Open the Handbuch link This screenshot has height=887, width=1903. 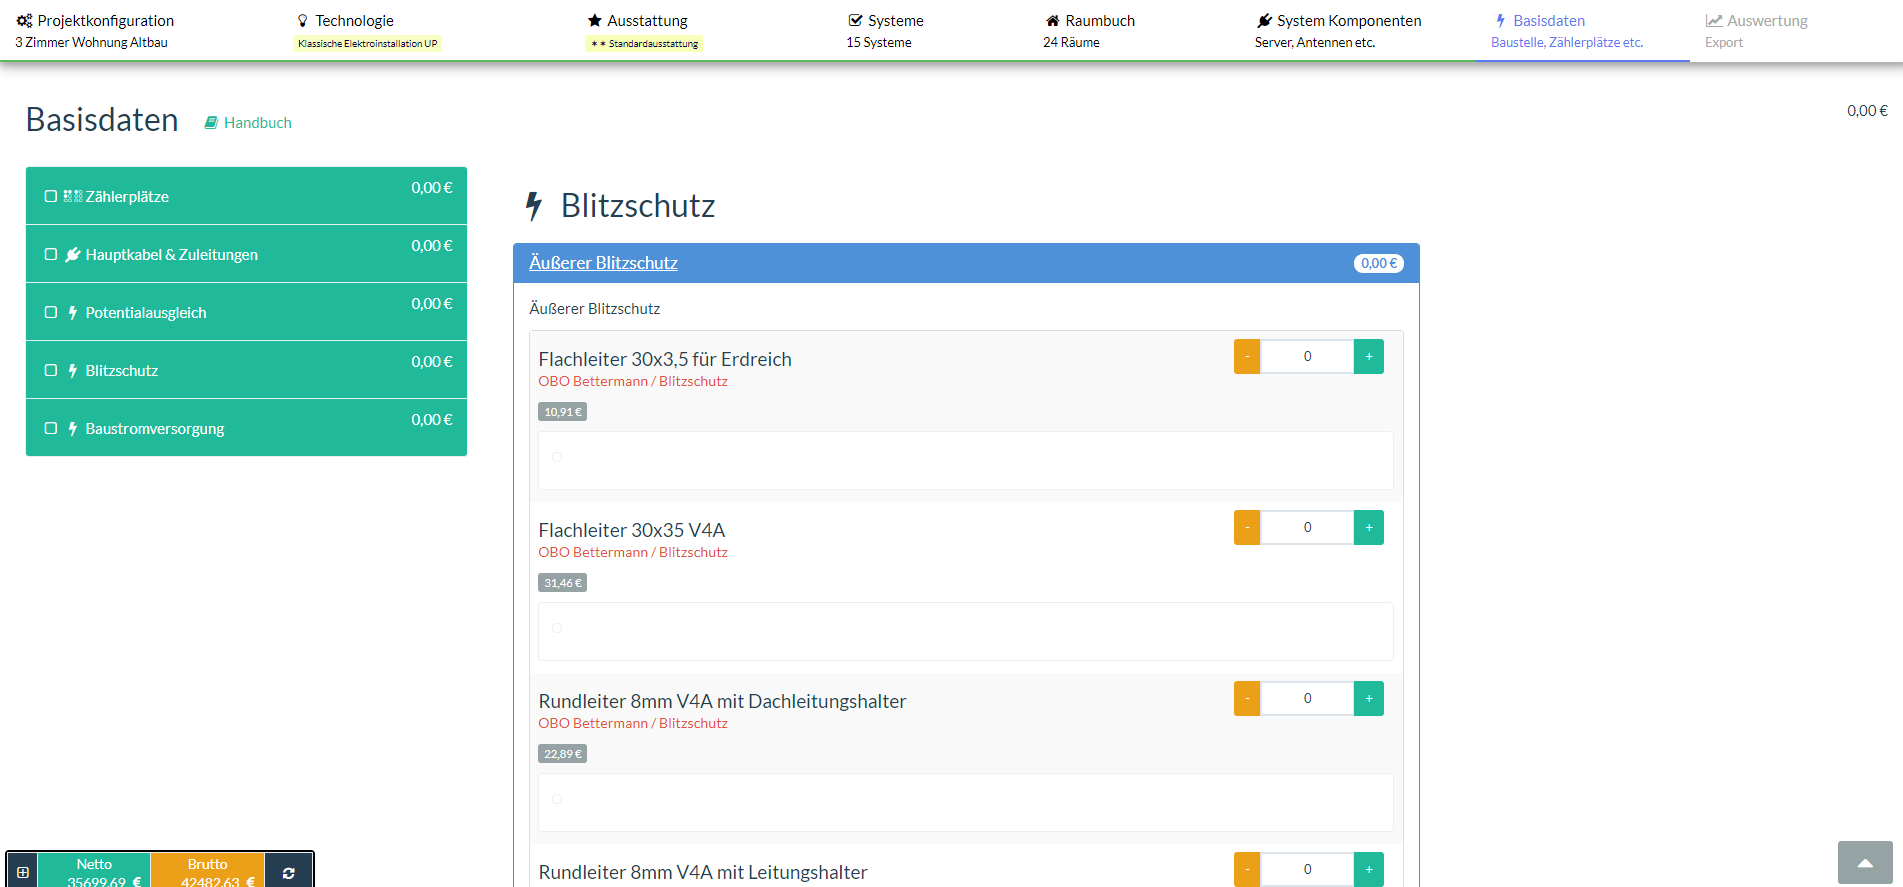pyautogui.click(x=258, y=123)
